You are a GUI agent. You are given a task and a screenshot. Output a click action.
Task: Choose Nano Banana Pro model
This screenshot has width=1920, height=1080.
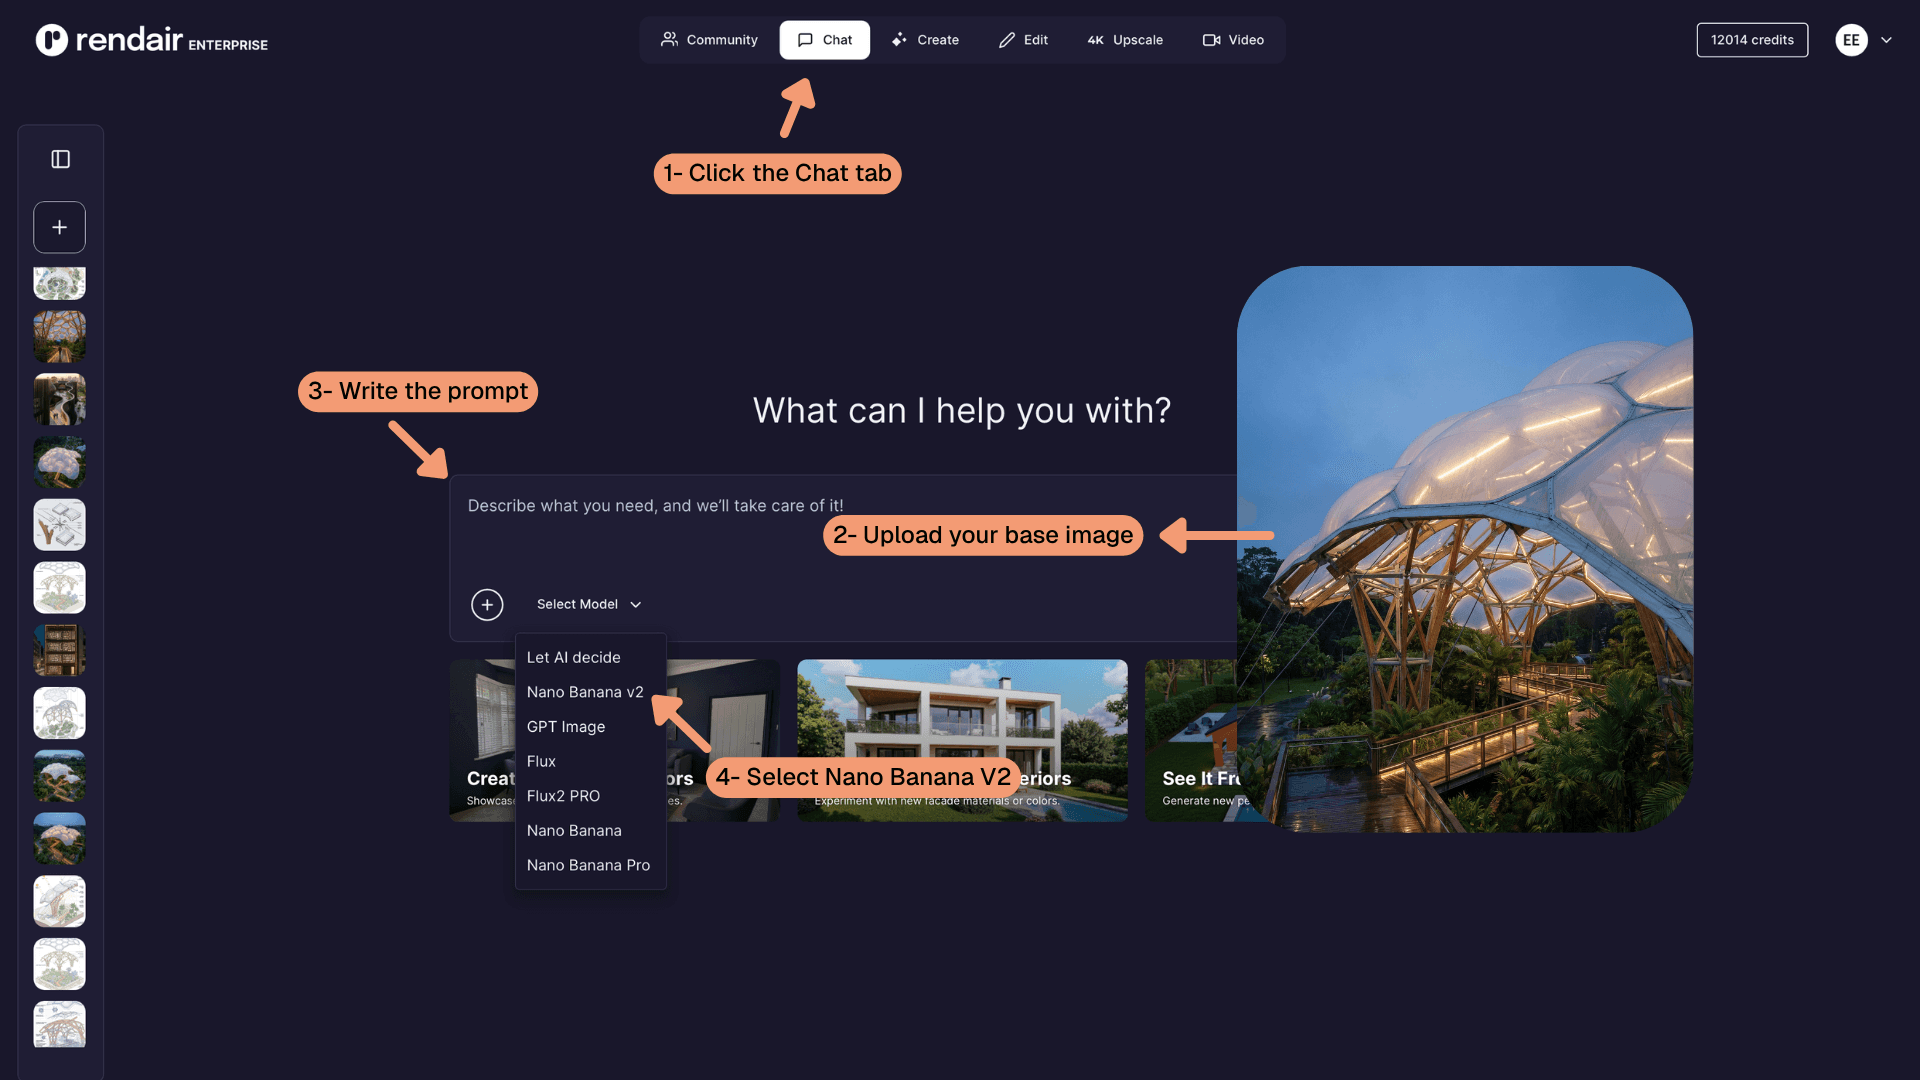(588, 865)
